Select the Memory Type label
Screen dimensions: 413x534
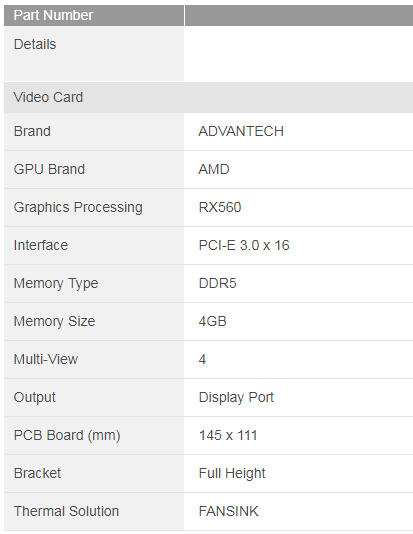pos(56,284)
